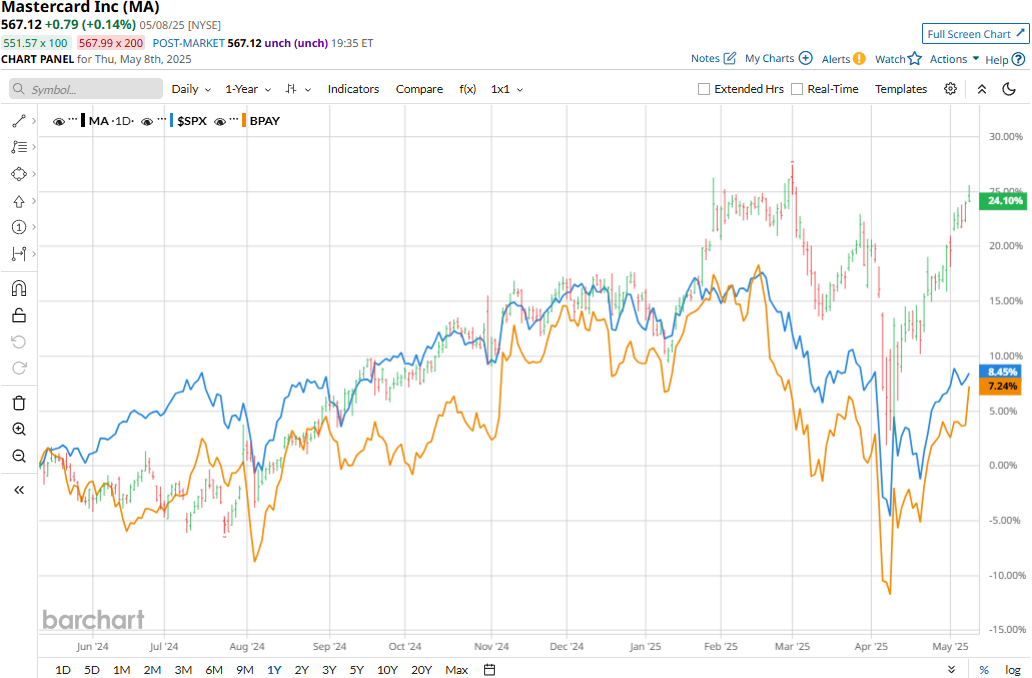Select the 1Y time range

click(274, 669)
